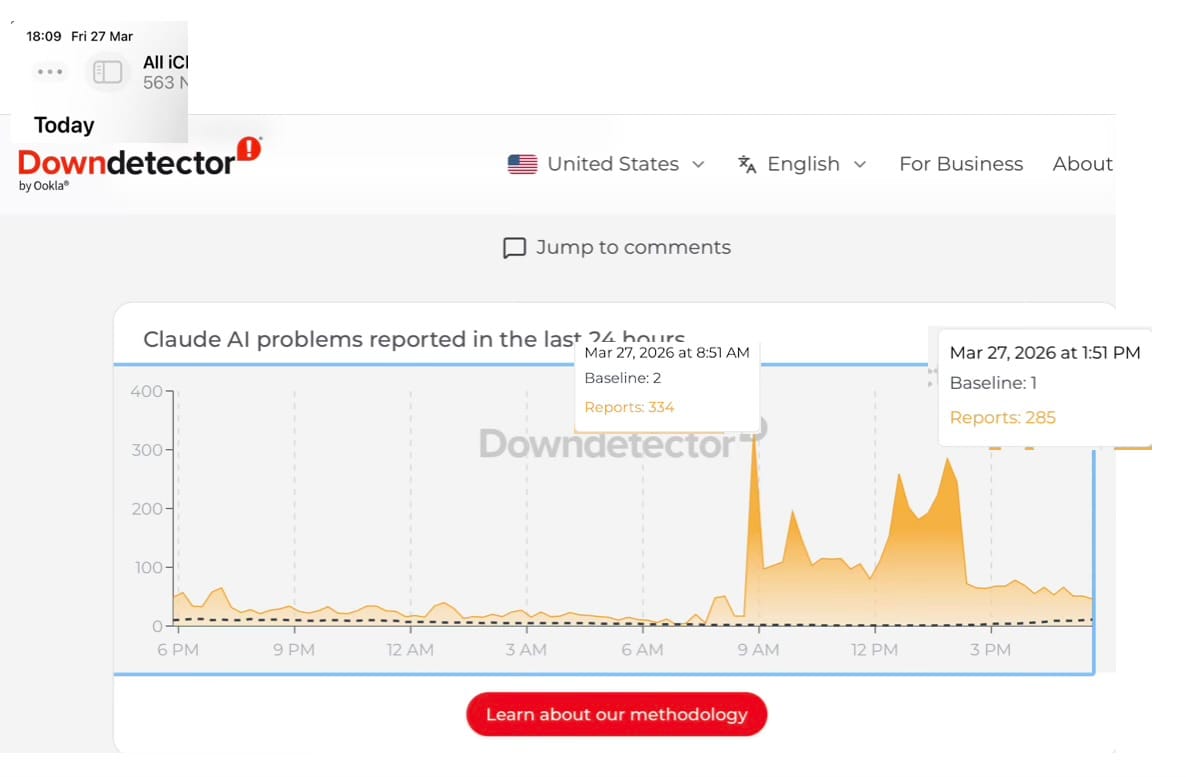Click the 12 AM x-axis label
Image resolution: width=1186 pixels, height=777 pixels.
click(410, 650)
